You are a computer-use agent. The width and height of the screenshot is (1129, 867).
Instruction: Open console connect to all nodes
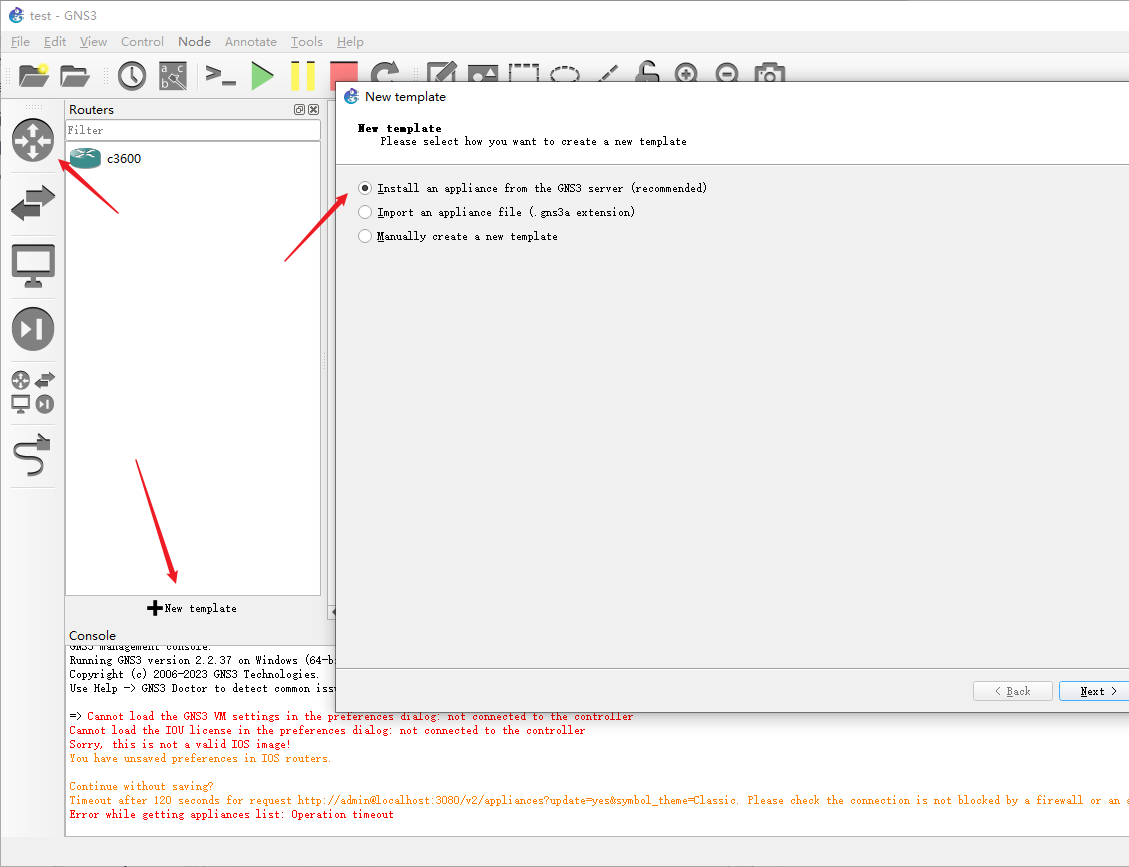point(220,76)
